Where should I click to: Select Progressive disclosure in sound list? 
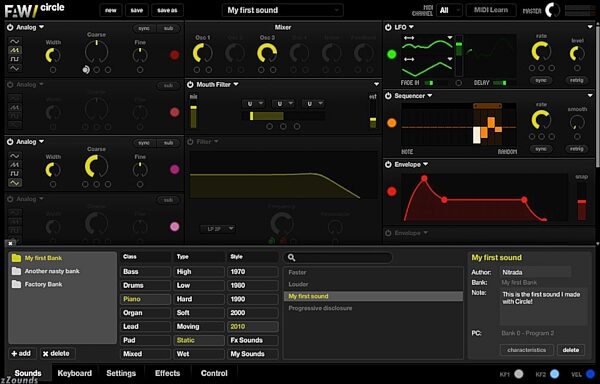373,308
